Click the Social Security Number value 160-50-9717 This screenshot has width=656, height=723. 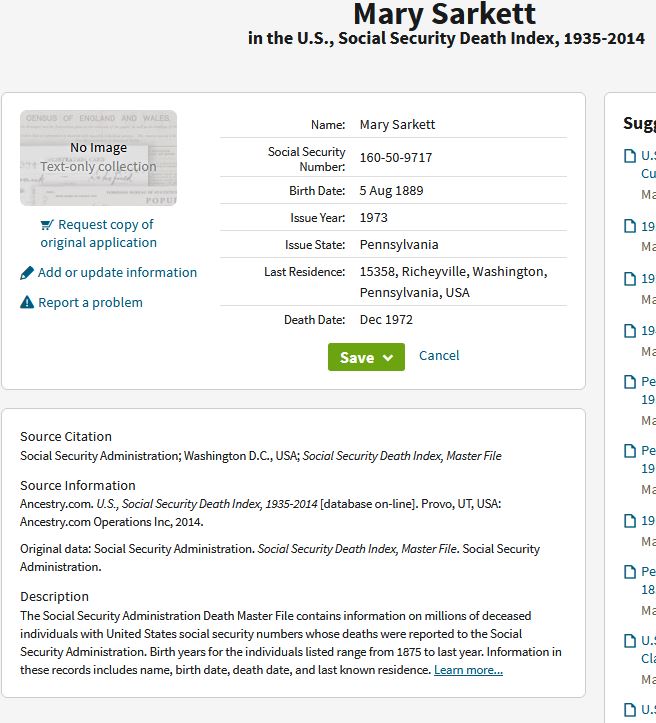pos(396,158)
